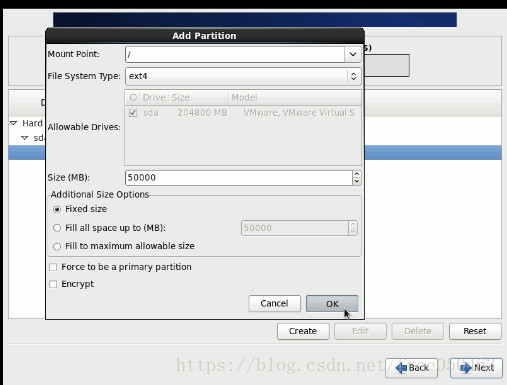Select Fill to maximum allowable size

[57, 246]
